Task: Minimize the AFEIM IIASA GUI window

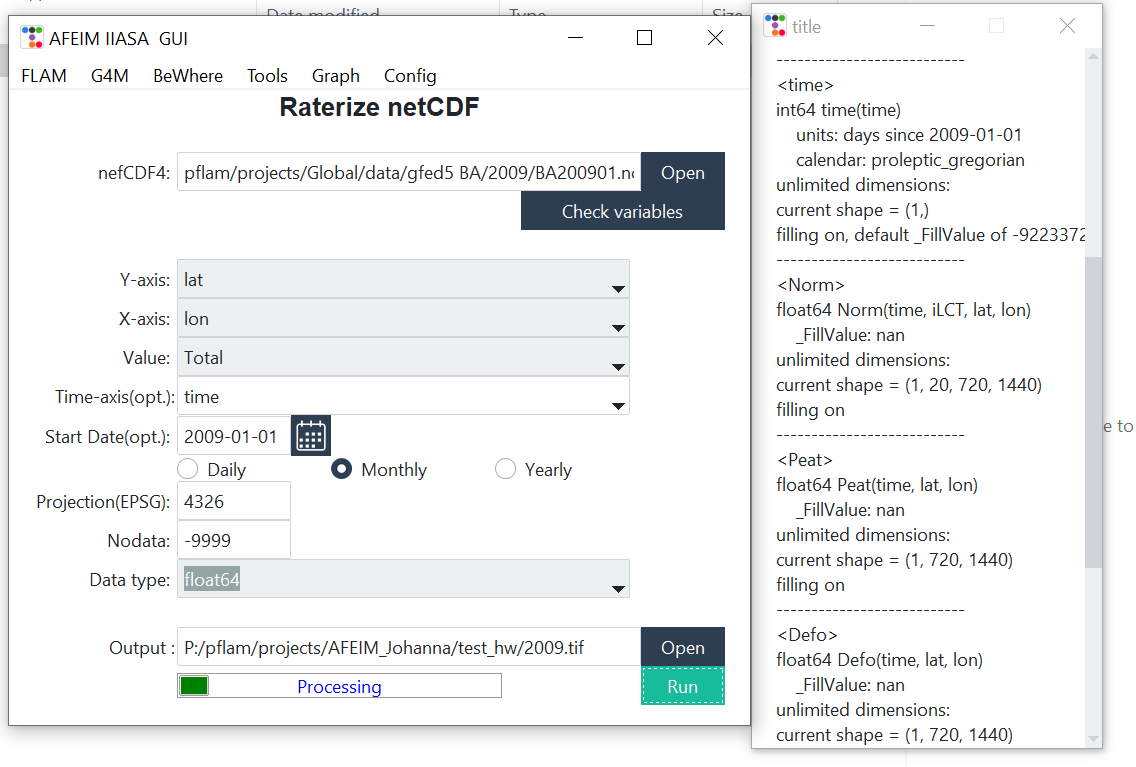Action: (x=576, y=38)
